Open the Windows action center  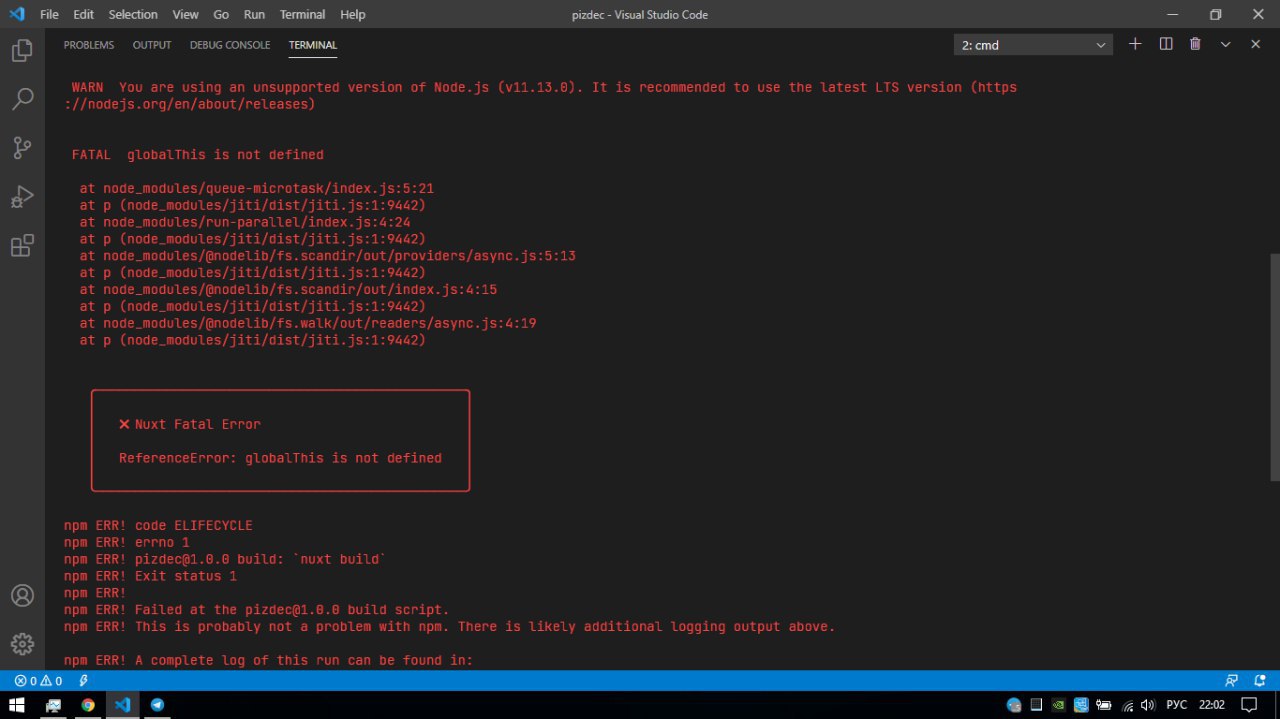tap(1249, 704)
